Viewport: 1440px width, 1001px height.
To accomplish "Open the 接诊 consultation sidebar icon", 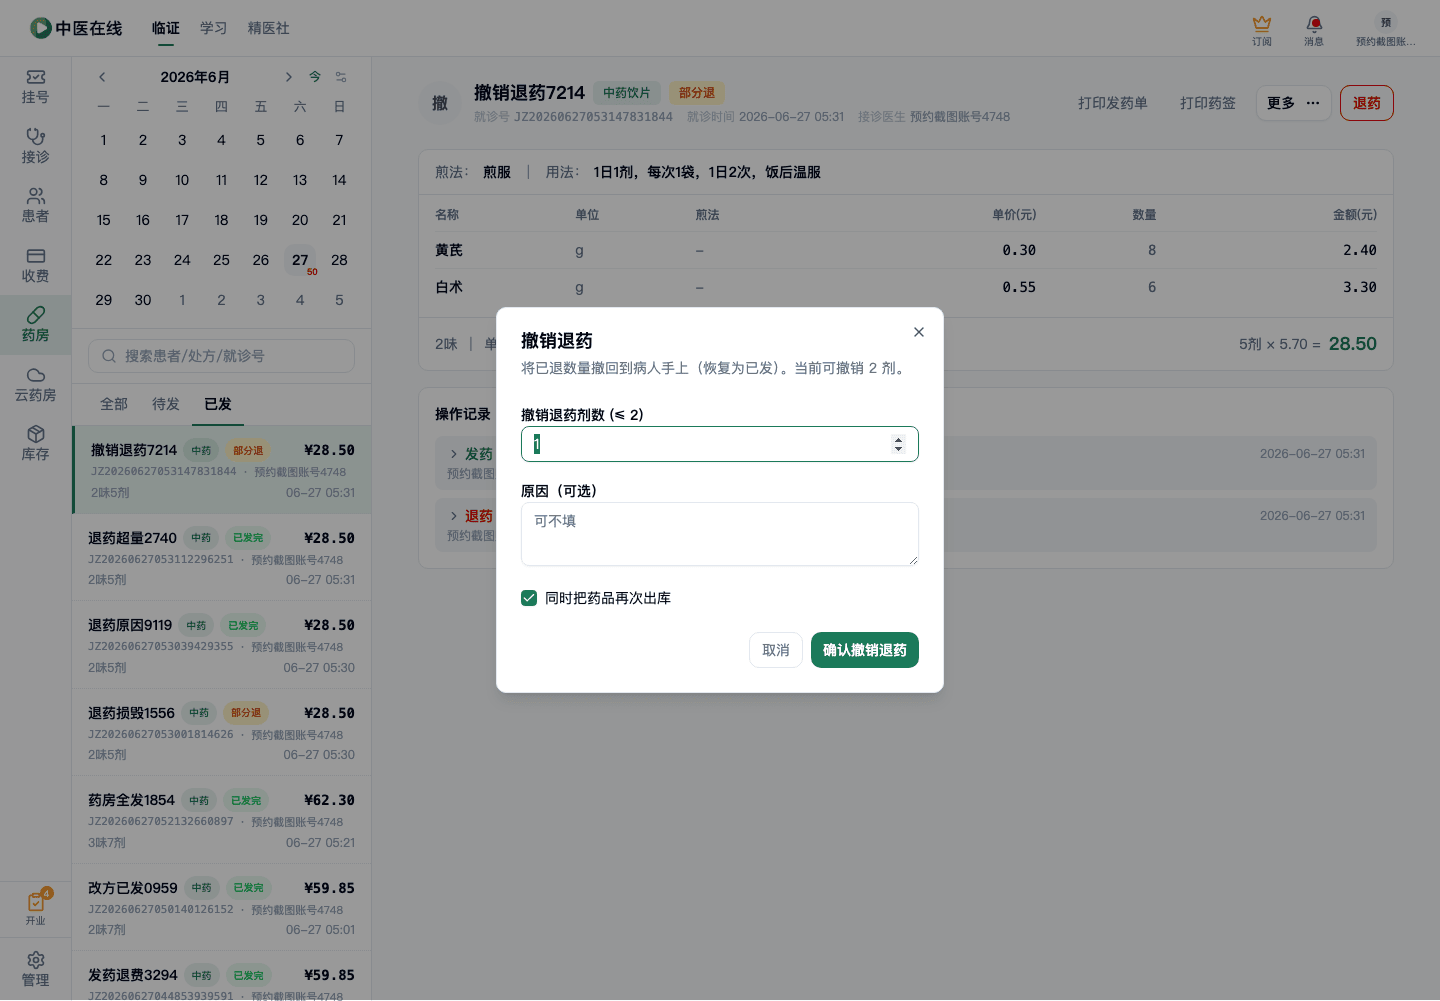I will [35, 146].
